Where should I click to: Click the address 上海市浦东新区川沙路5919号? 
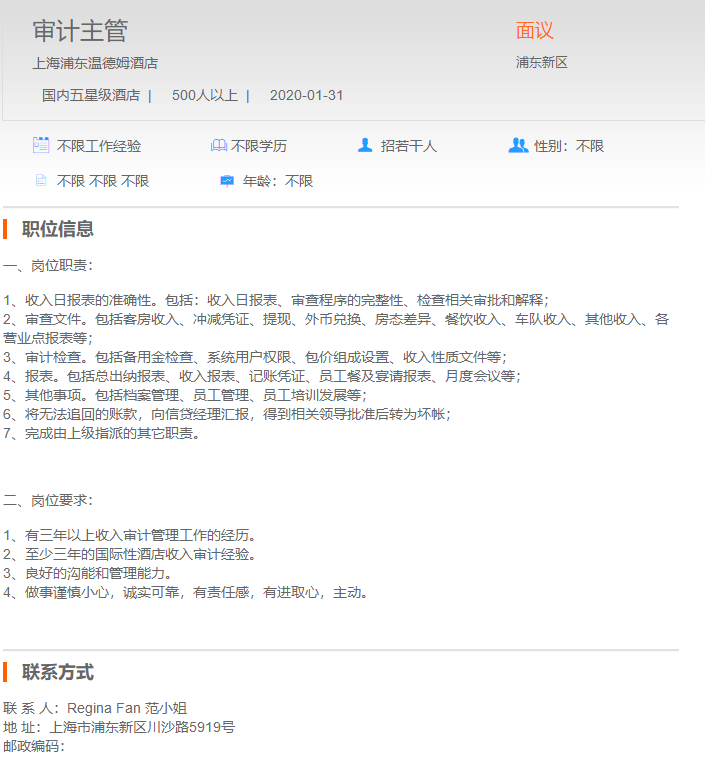tap(142, 727)
